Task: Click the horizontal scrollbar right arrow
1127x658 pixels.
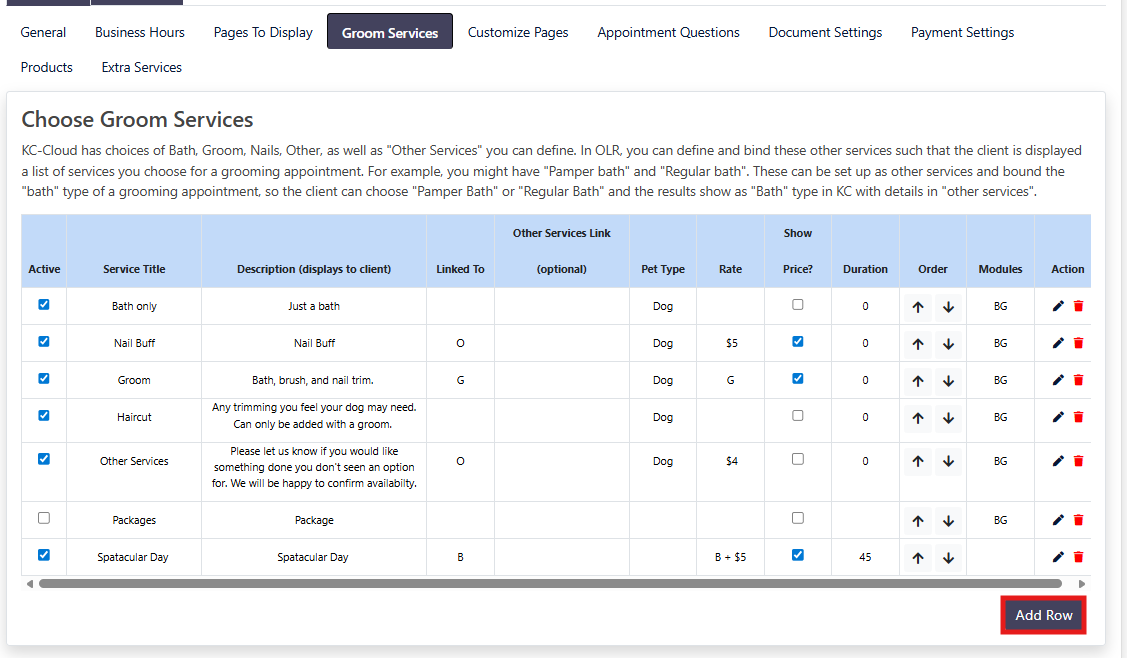Action: tap(1081, 583)
